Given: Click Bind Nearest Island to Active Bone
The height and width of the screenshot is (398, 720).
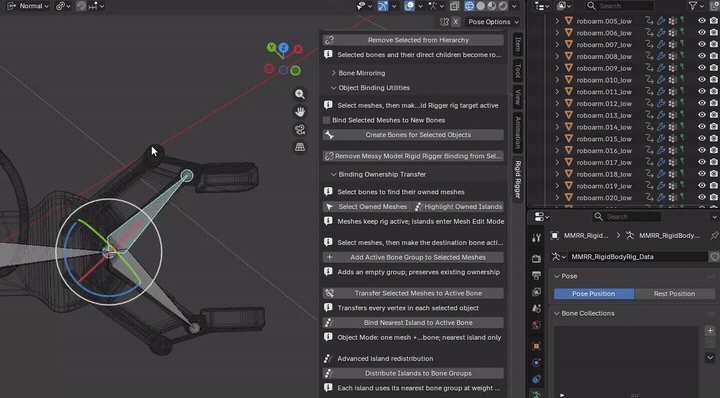Looking at the screenshot, I should point(413,323).
